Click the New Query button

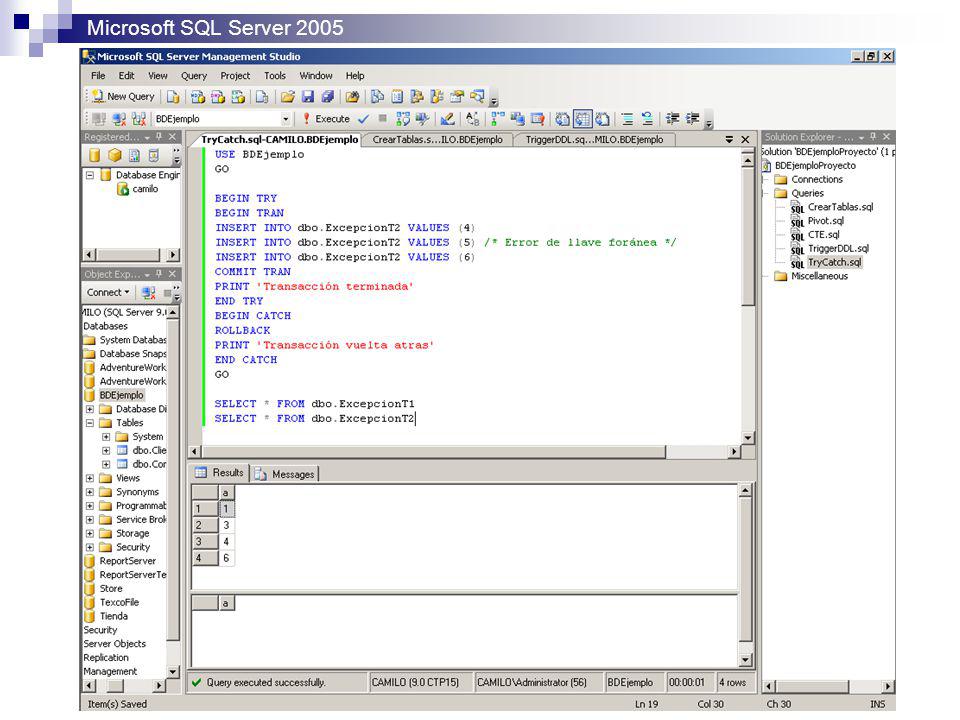point(123,97)
